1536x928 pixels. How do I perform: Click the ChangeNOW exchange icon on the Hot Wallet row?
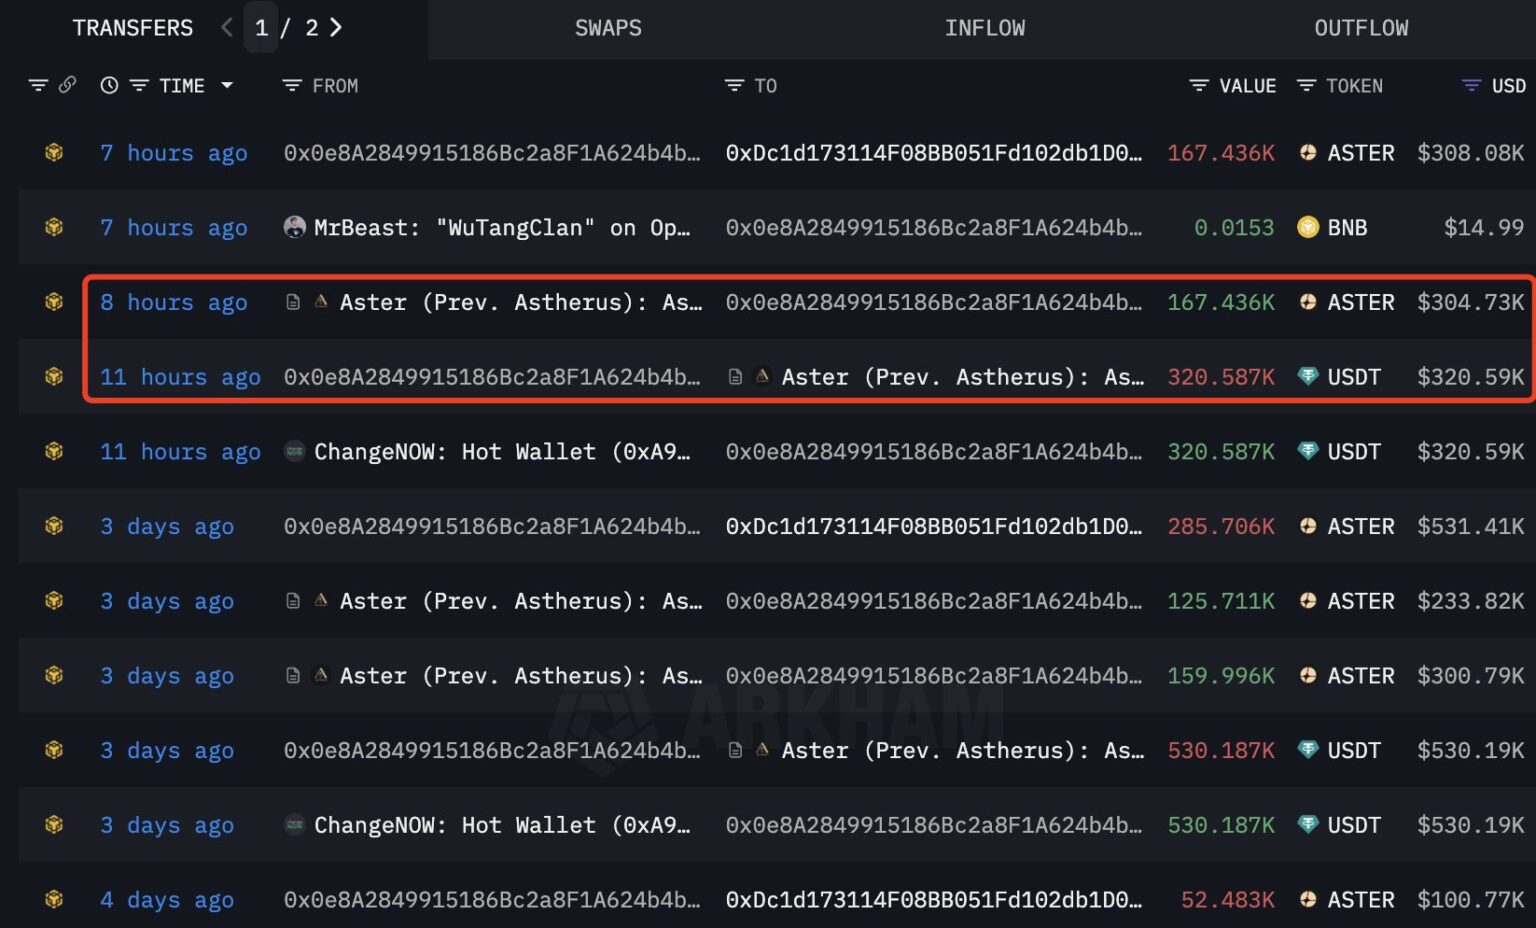[x=294, y=451]
